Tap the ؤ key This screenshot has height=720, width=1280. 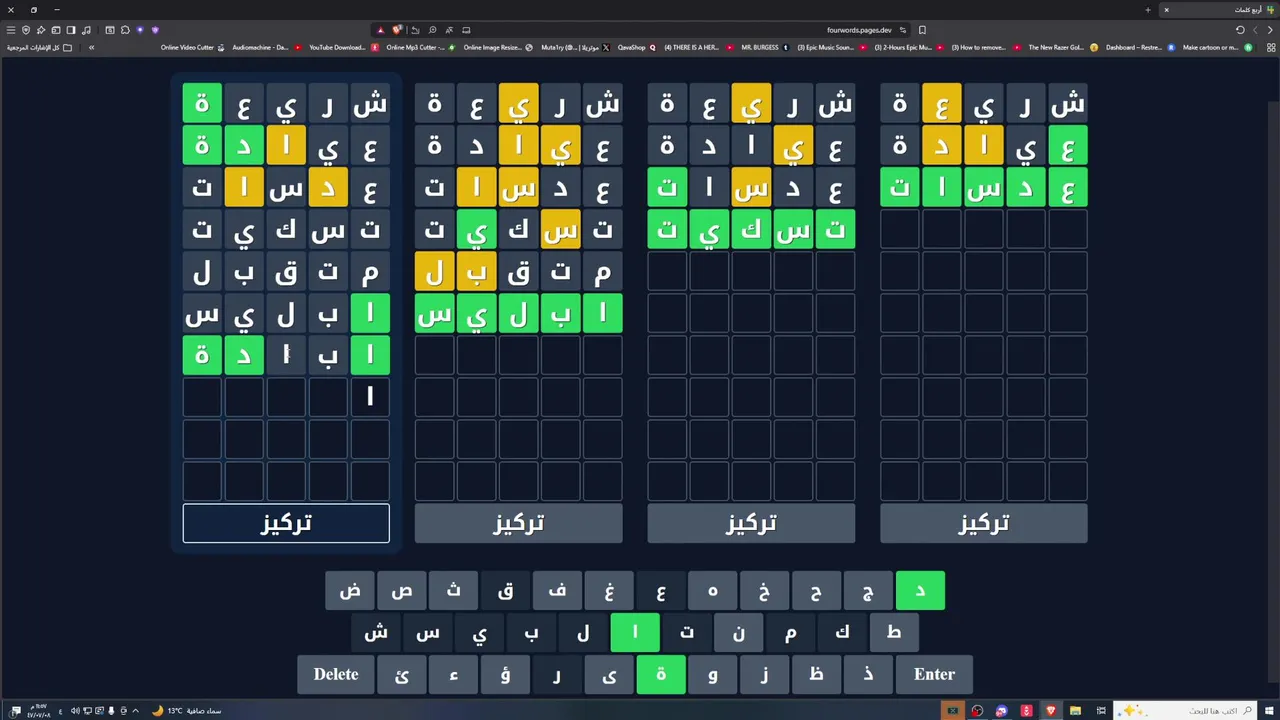click(x=505, y=674)
